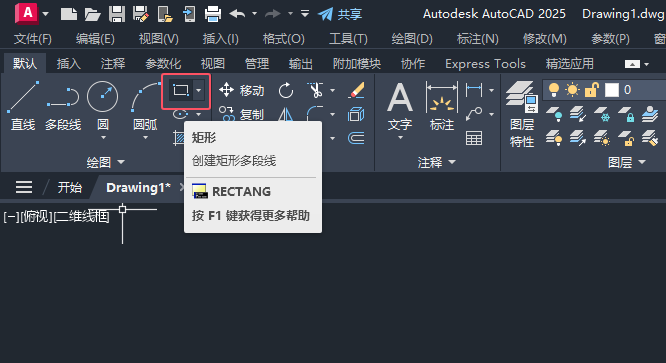
Task: Select the Hatch tool icon
Action: [179, 138]
